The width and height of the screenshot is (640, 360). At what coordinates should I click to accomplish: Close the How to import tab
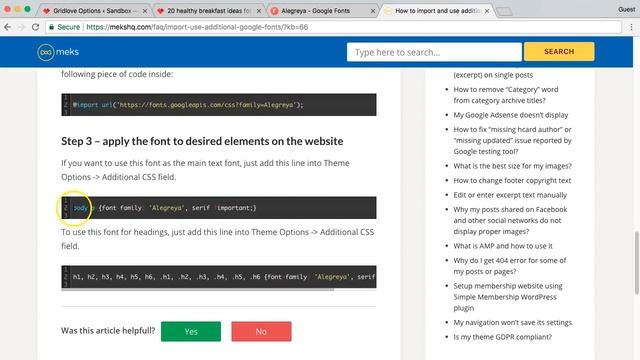pos(487,11)
